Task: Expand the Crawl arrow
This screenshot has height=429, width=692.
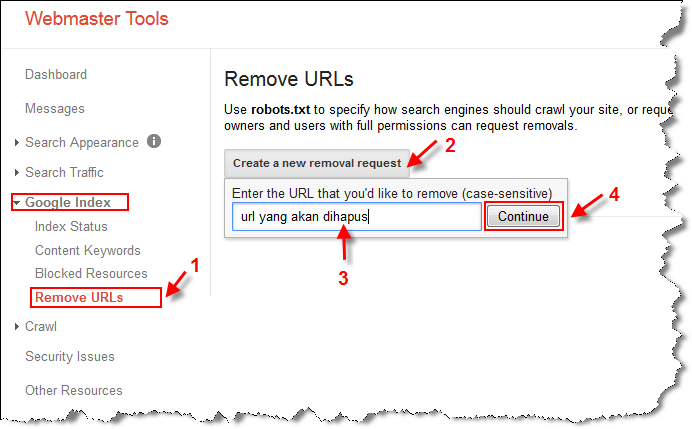Action: pos(17,327)
